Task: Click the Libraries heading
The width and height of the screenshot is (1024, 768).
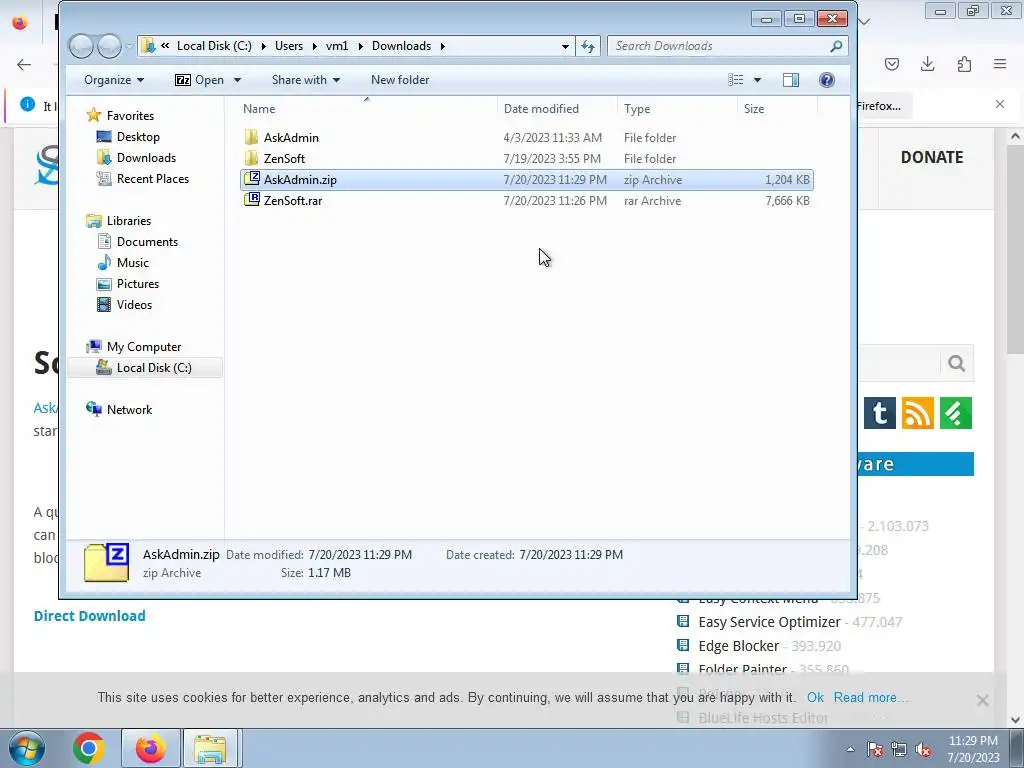Action: tap(129, 221)
